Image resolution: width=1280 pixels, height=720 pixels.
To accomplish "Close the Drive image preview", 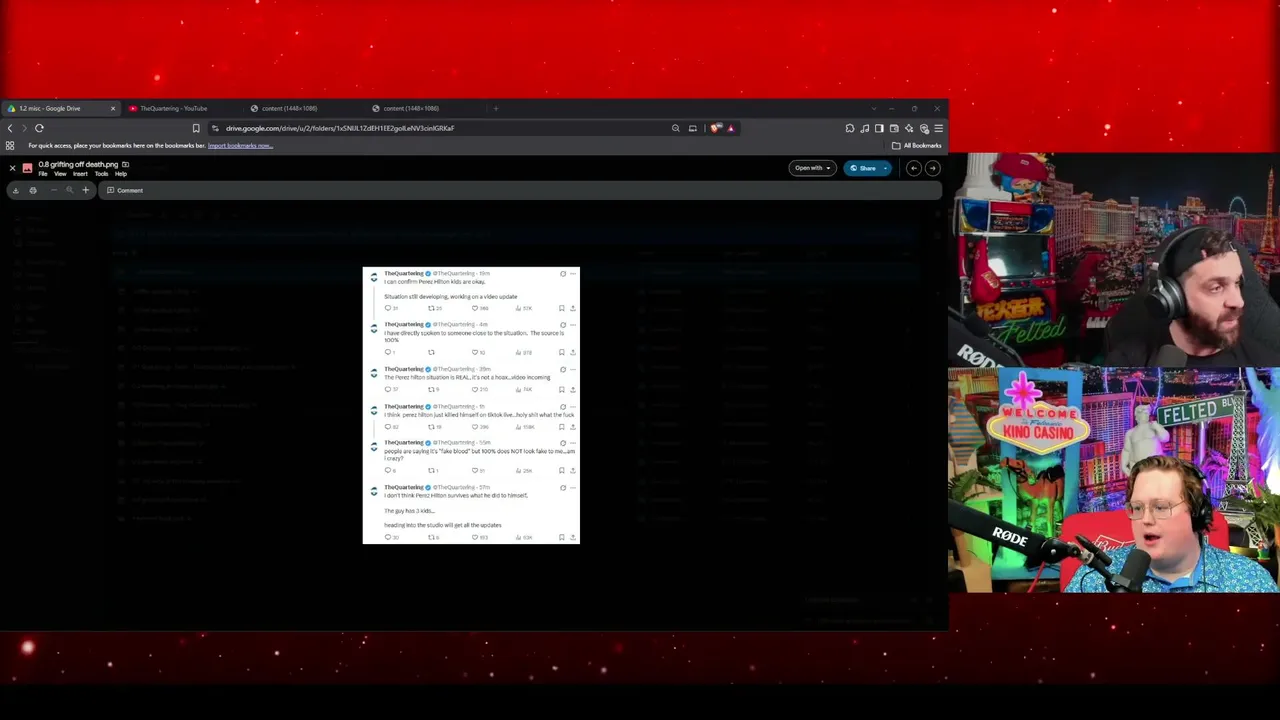I will (12, 168).
